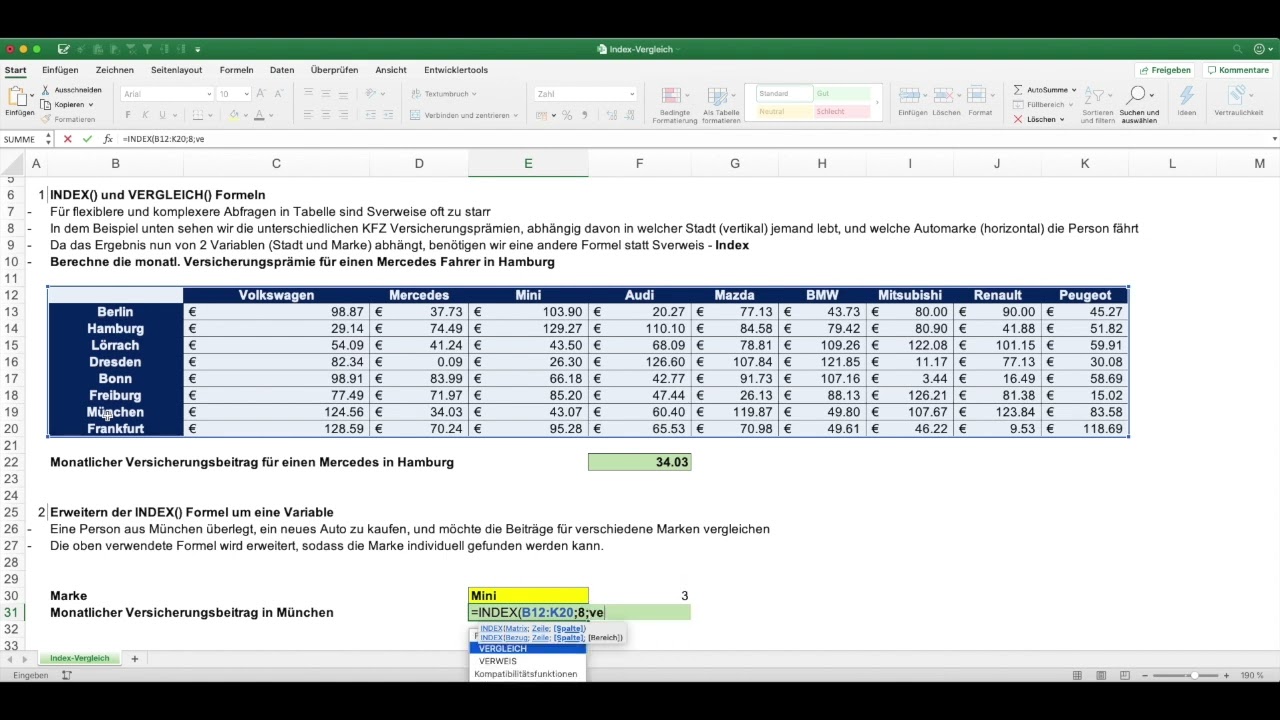
Task: Align text left in ribbon
Action: [x=309, y=115]
